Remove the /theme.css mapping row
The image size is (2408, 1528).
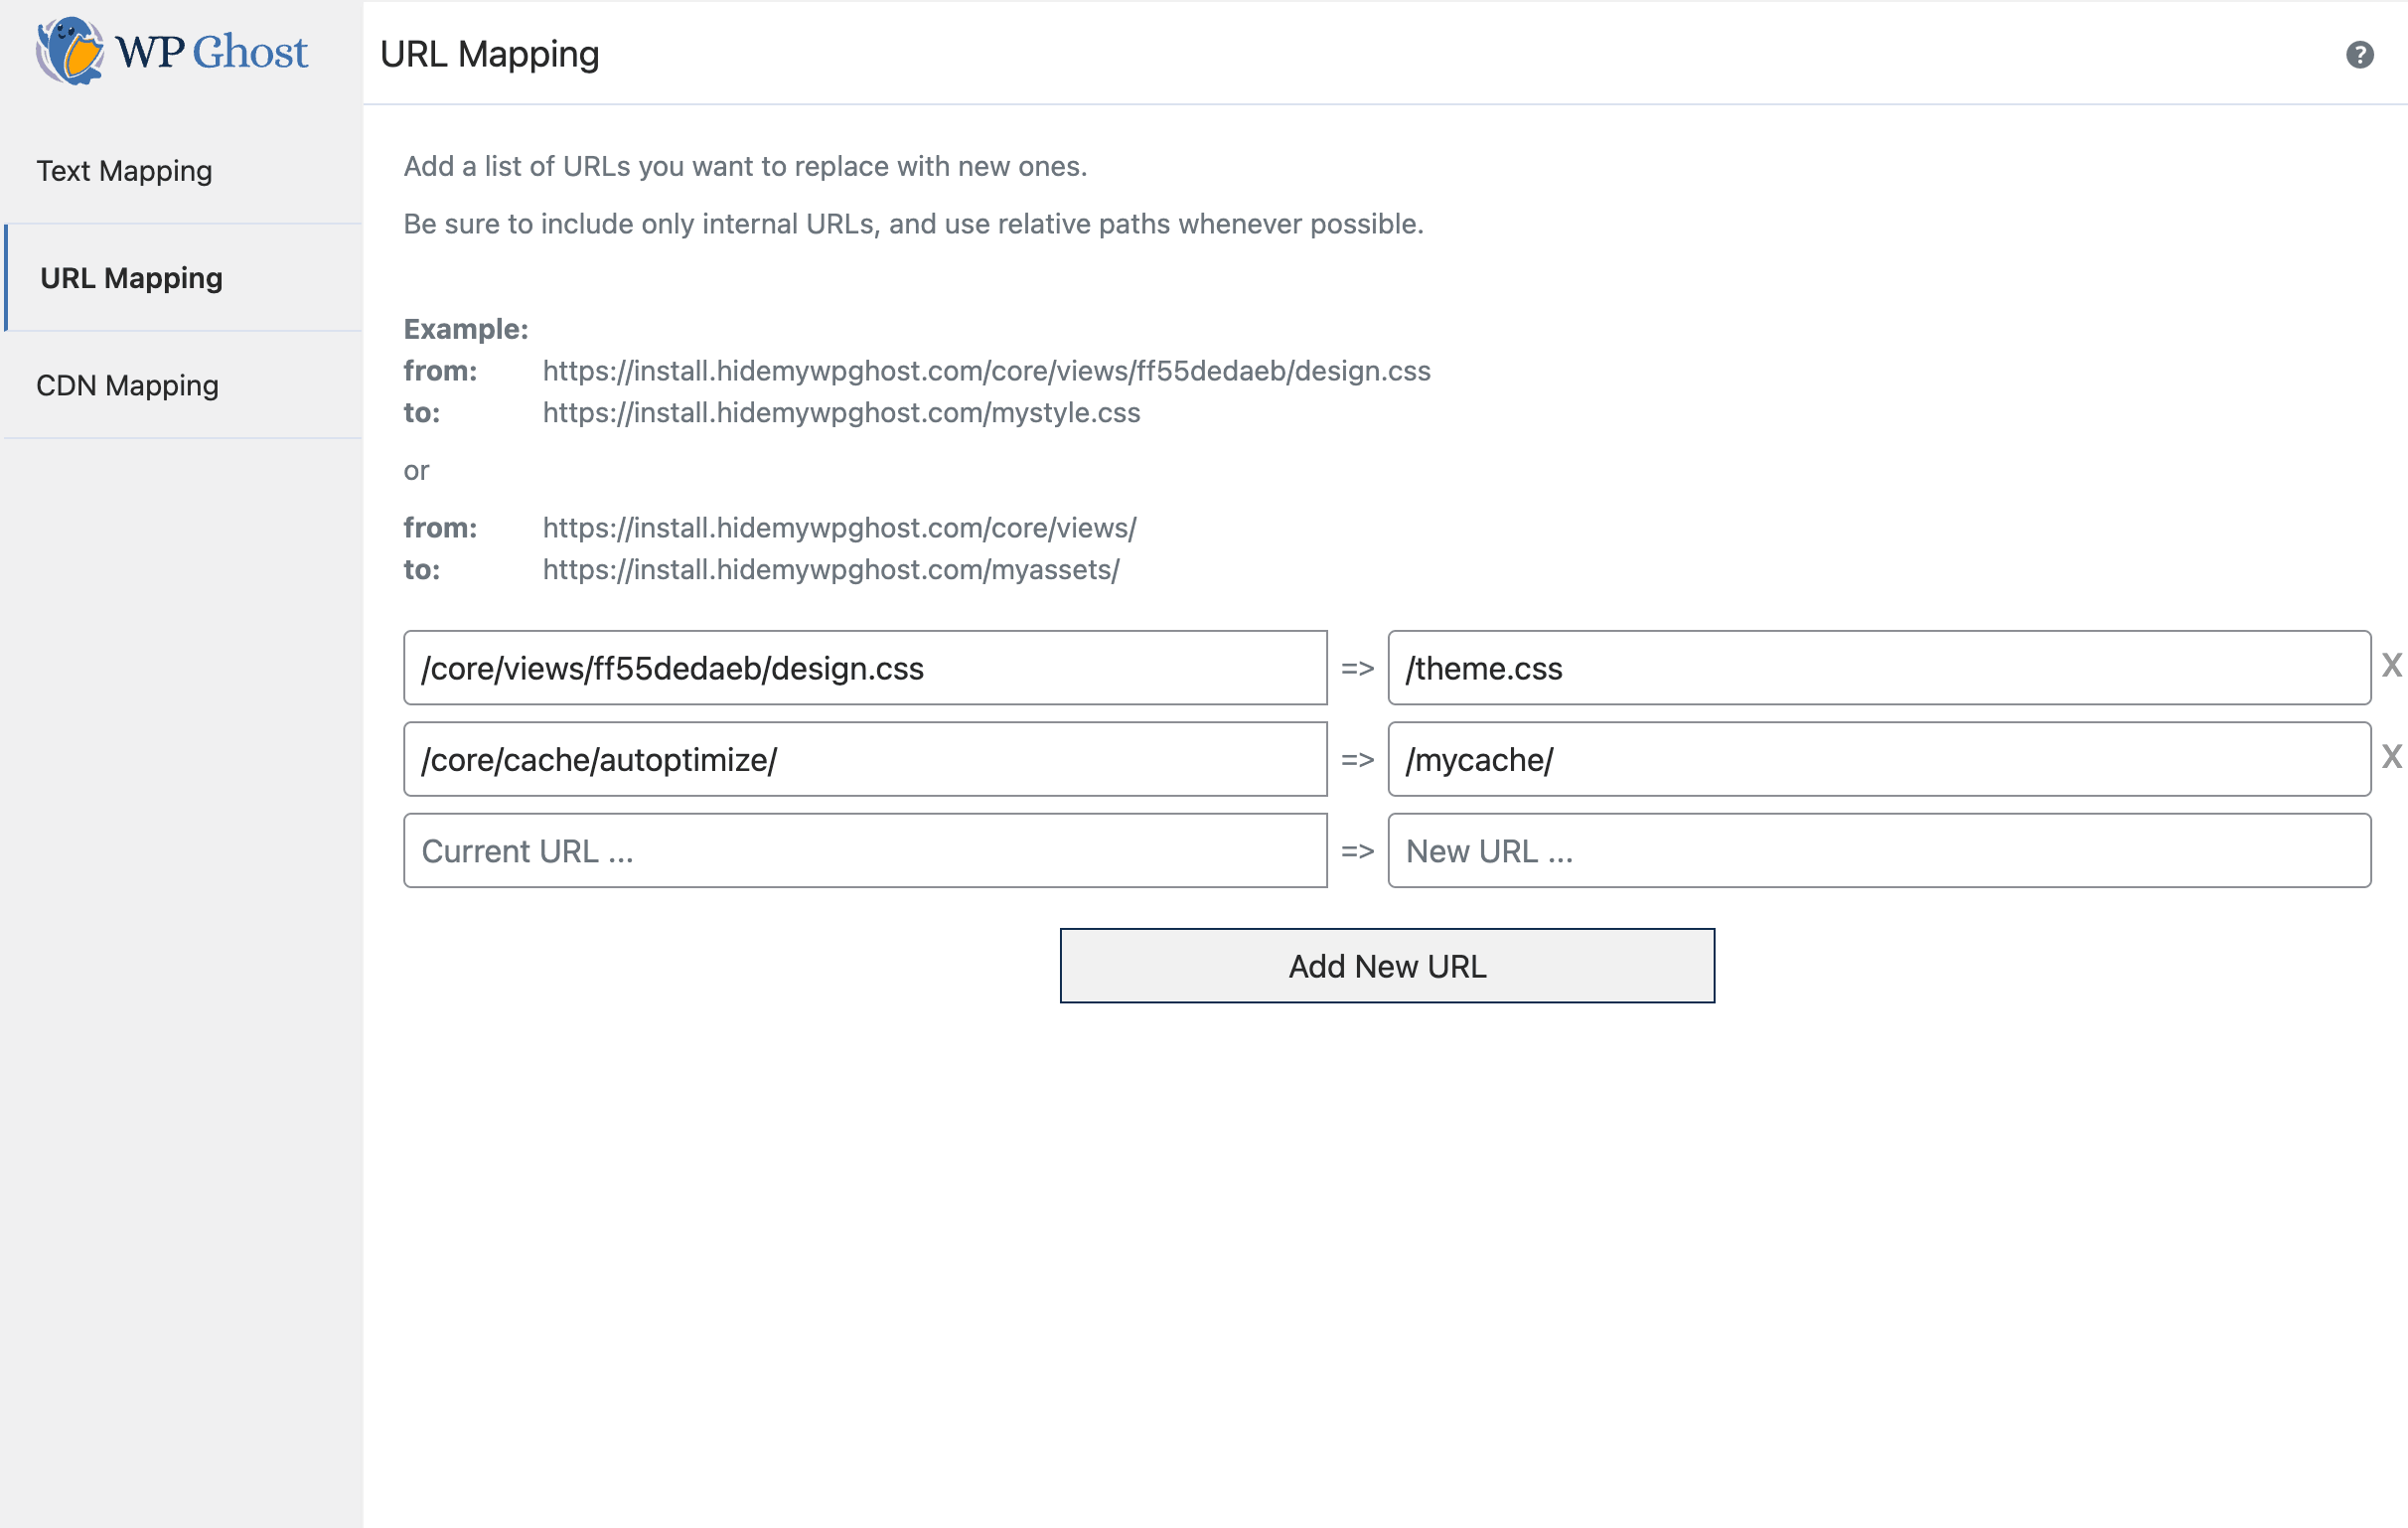coord(2391,665)
